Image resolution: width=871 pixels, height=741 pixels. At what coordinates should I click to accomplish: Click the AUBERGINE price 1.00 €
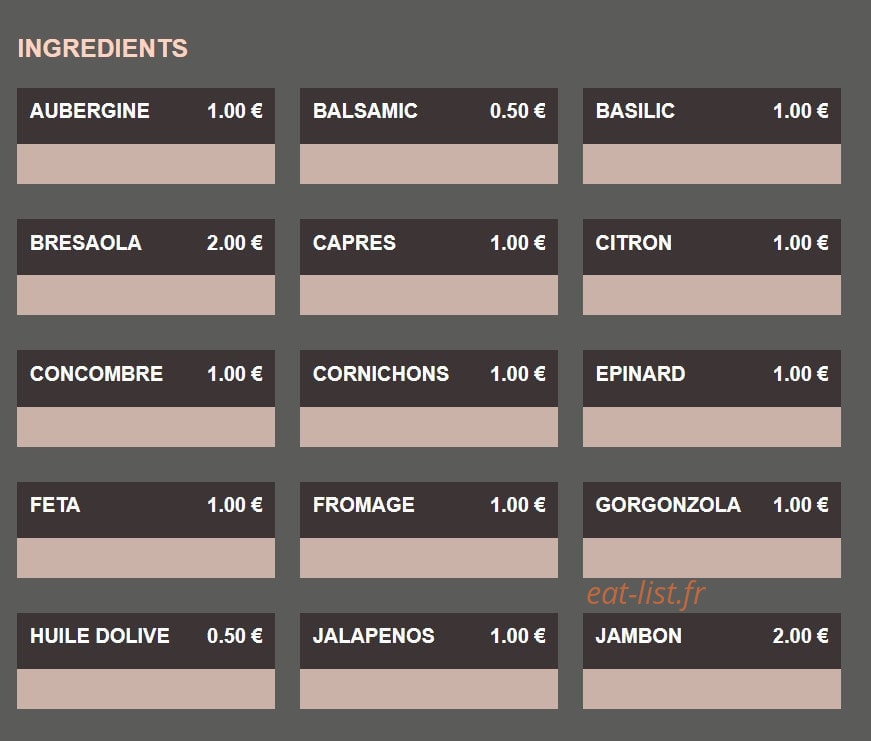234,111
